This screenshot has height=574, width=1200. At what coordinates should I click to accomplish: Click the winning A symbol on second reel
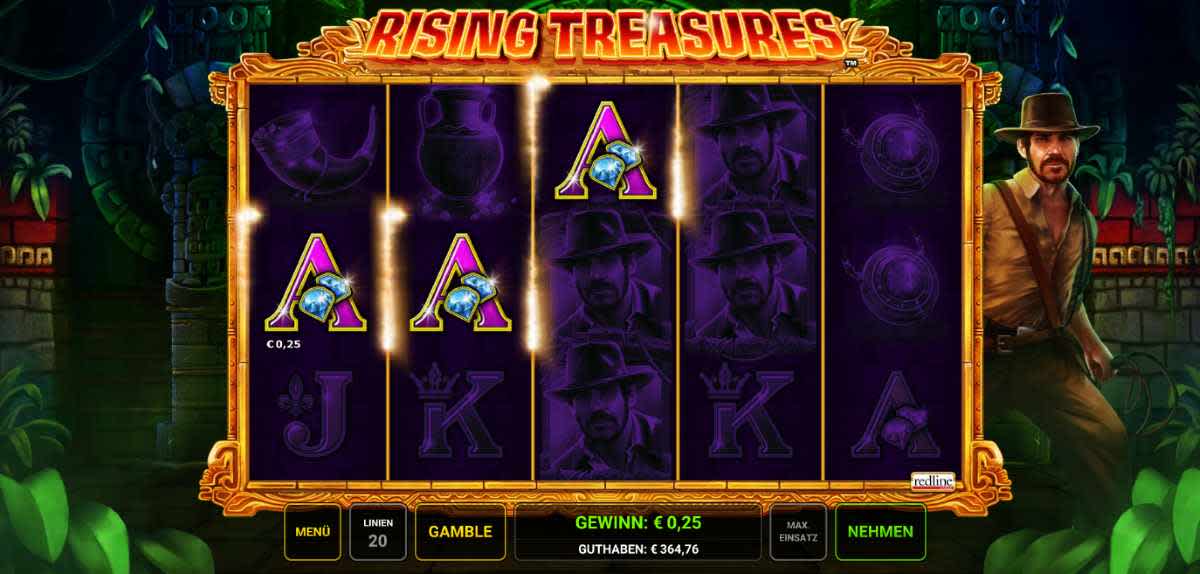[460, 283]
